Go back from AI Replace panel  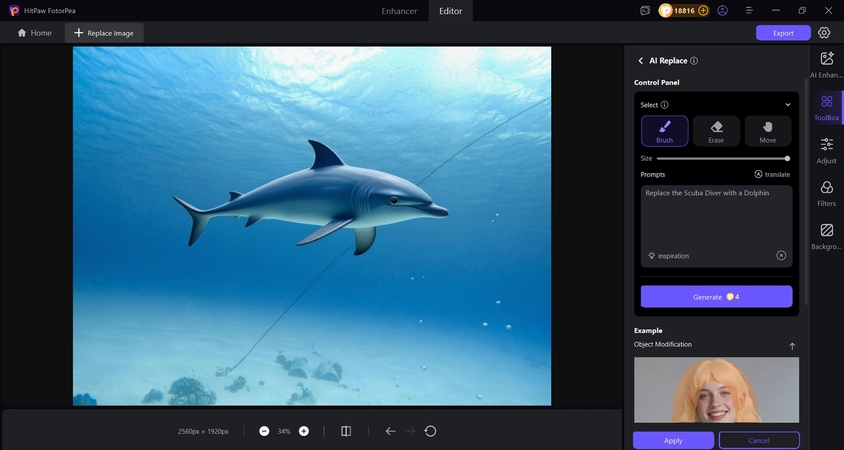[641, 61]
